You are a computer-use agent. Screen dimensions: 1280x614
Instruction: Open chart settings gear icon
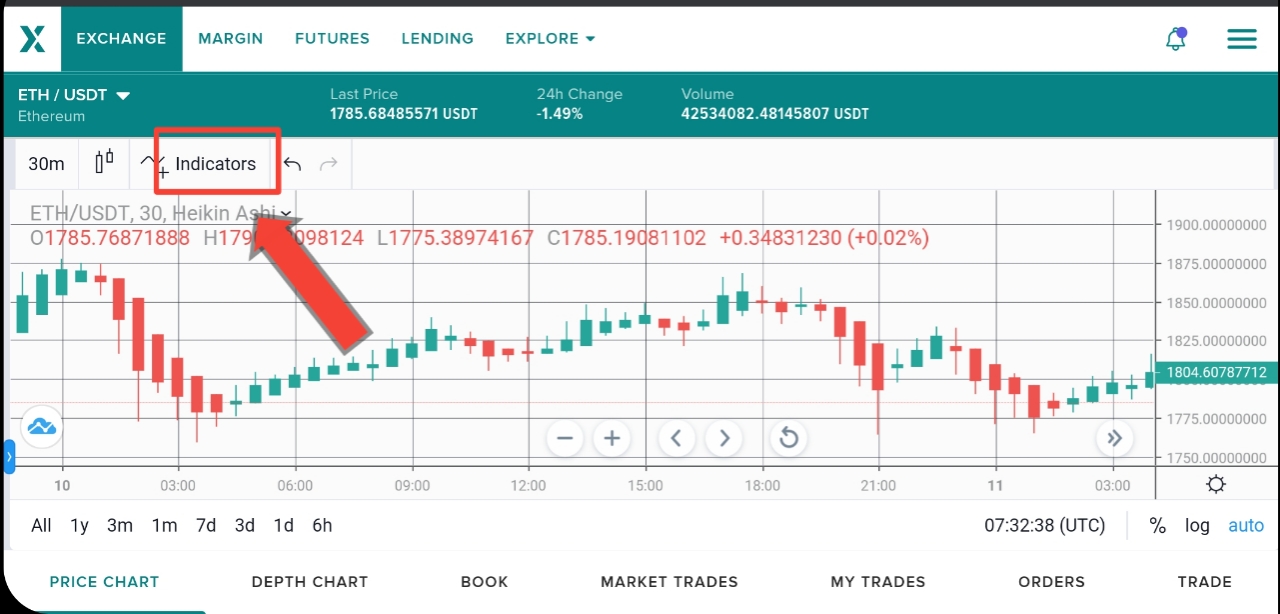pyautogui.click(x=1216, y=485)
